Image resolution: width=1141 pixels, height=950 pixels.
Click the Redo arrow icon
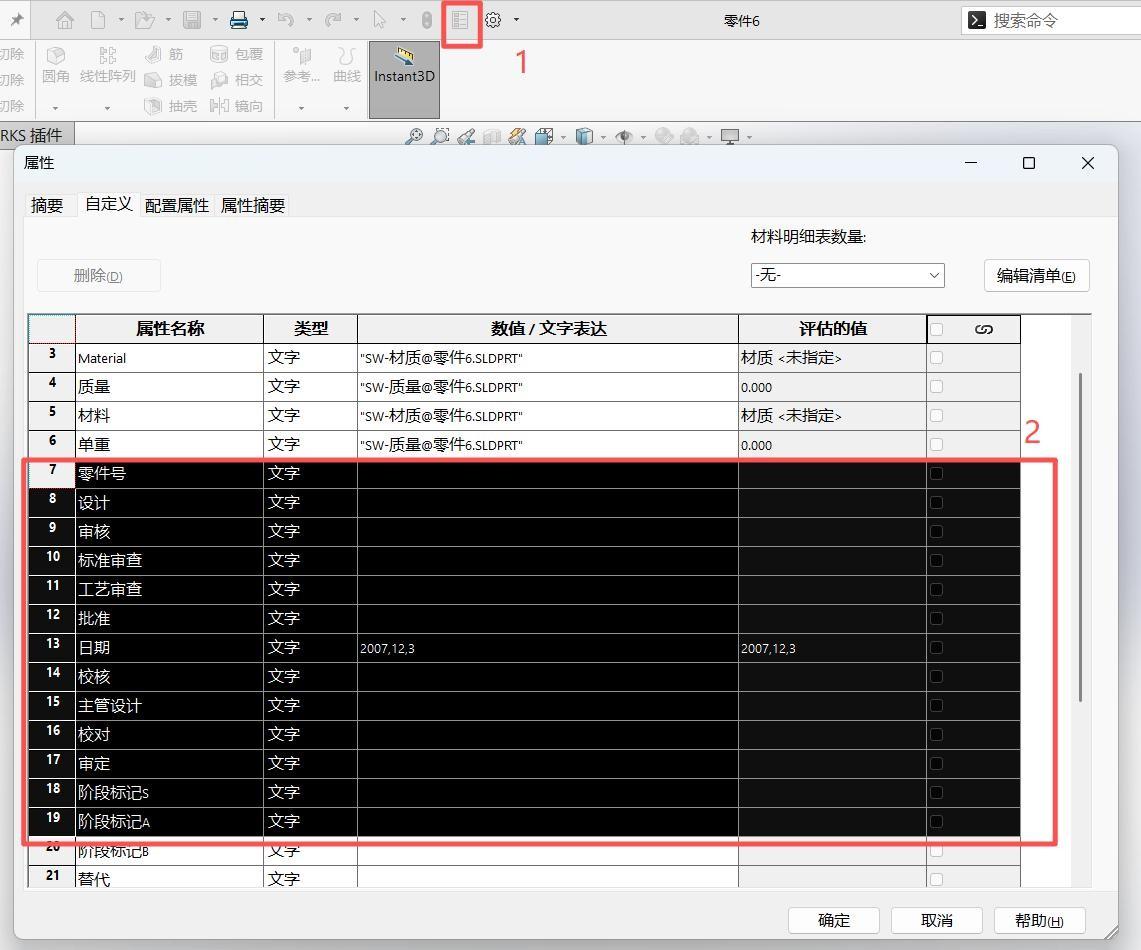click(333, 20)
